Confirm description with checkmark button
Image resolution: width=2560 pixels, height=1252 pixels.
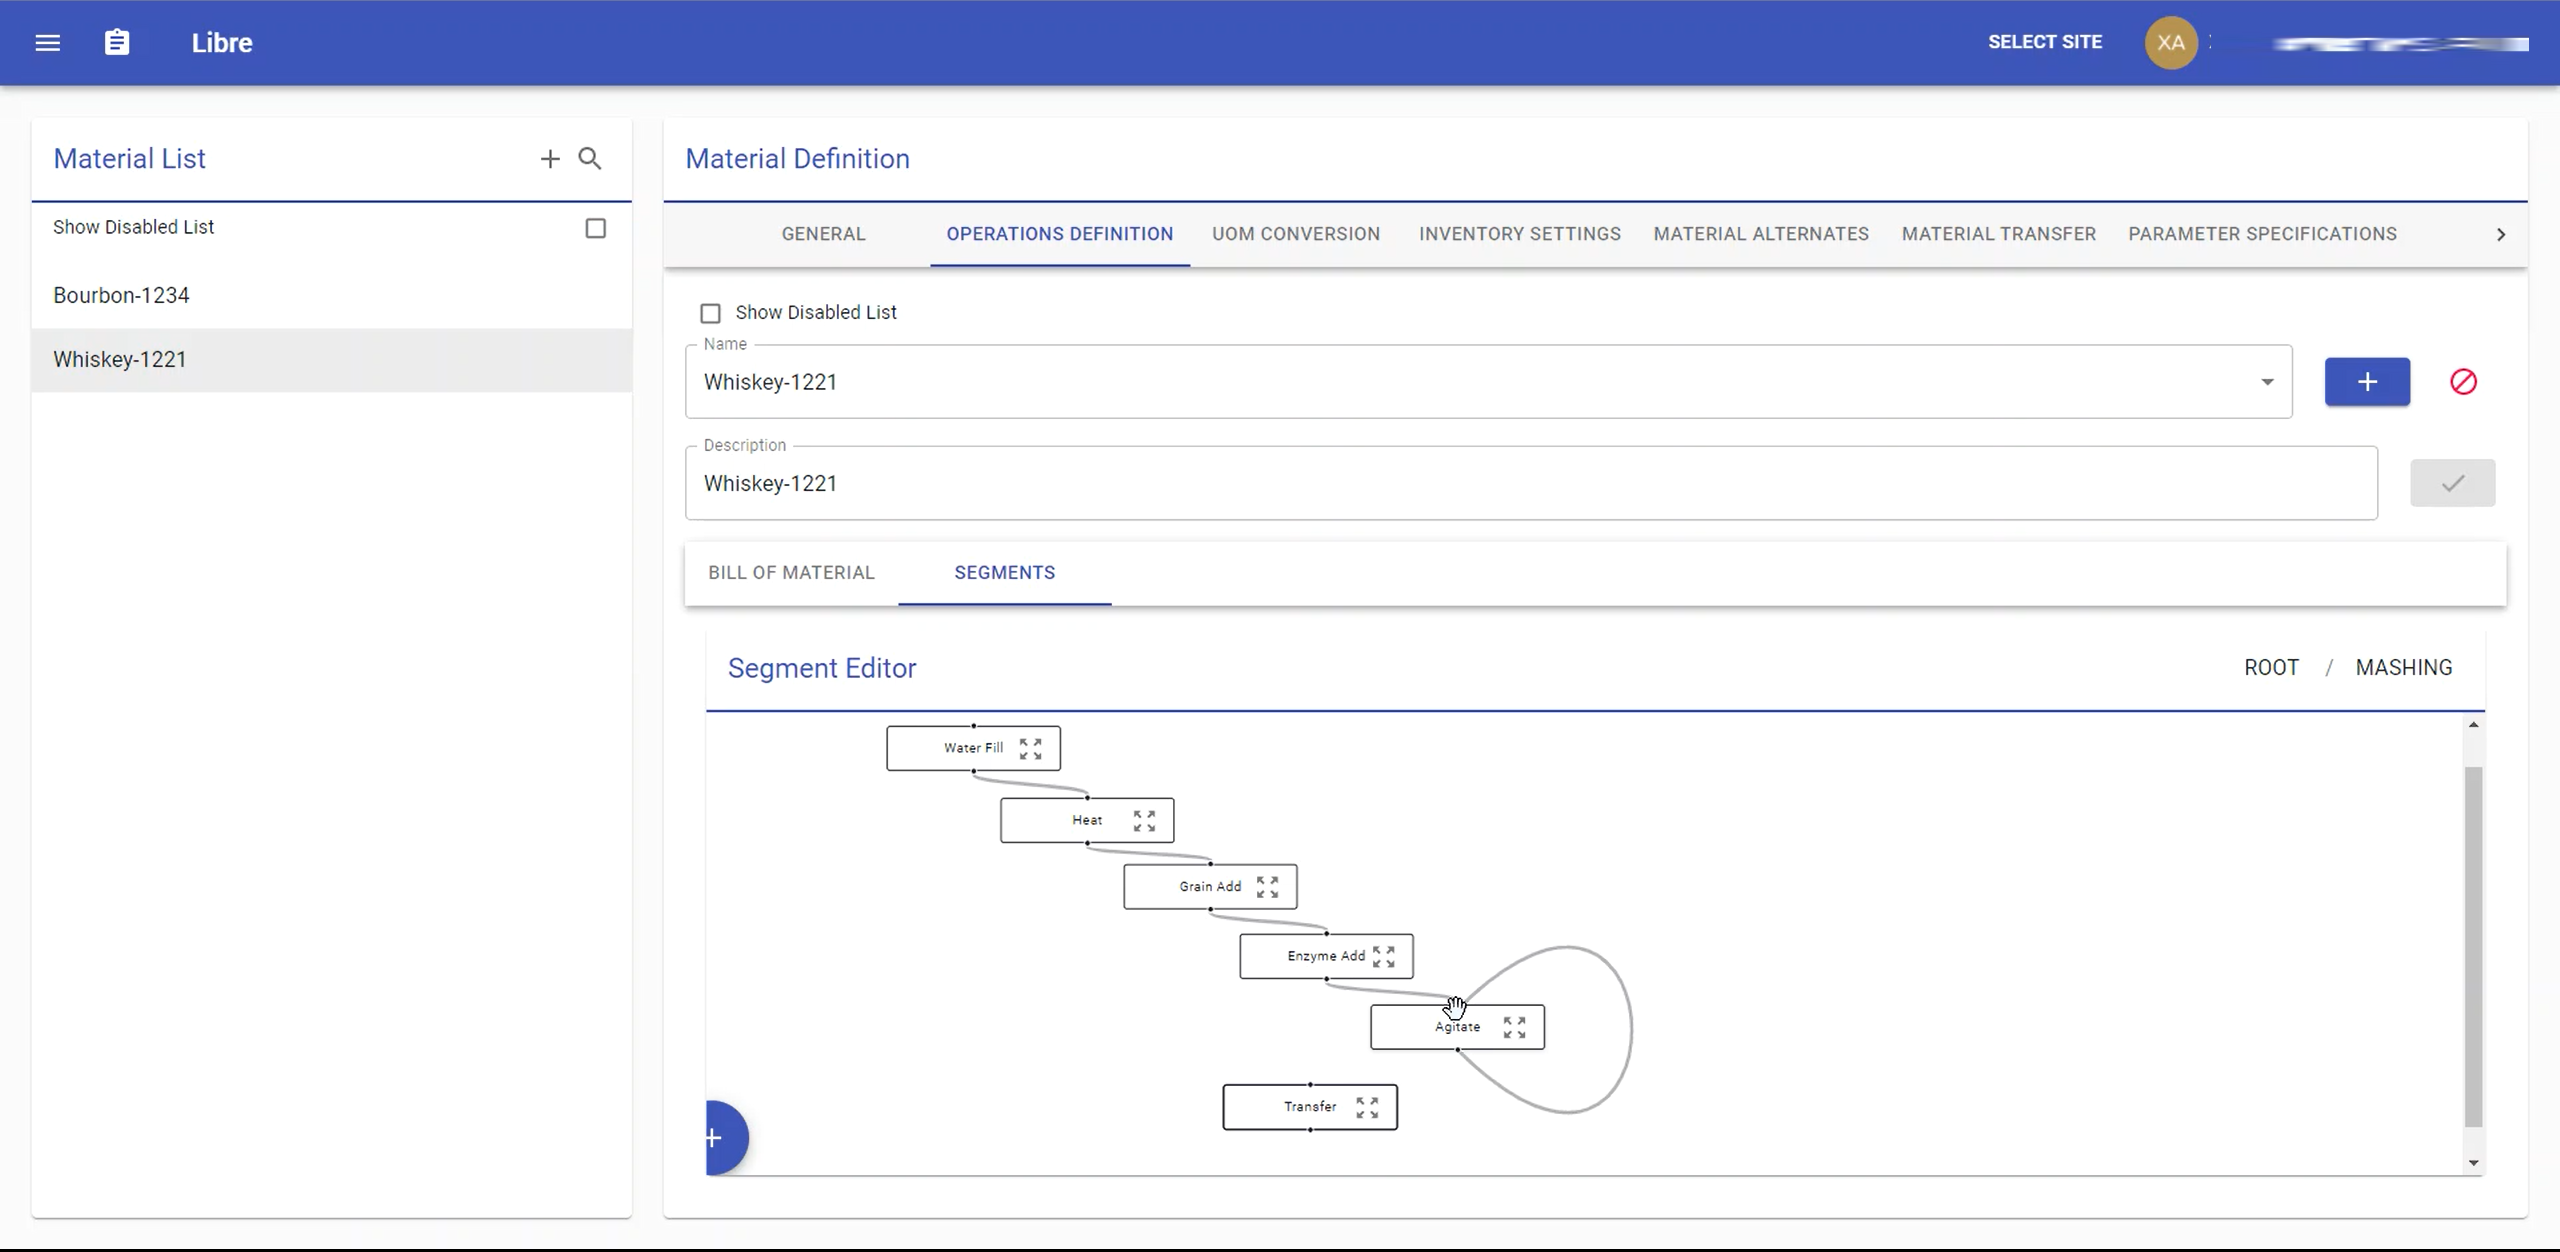2452,484
